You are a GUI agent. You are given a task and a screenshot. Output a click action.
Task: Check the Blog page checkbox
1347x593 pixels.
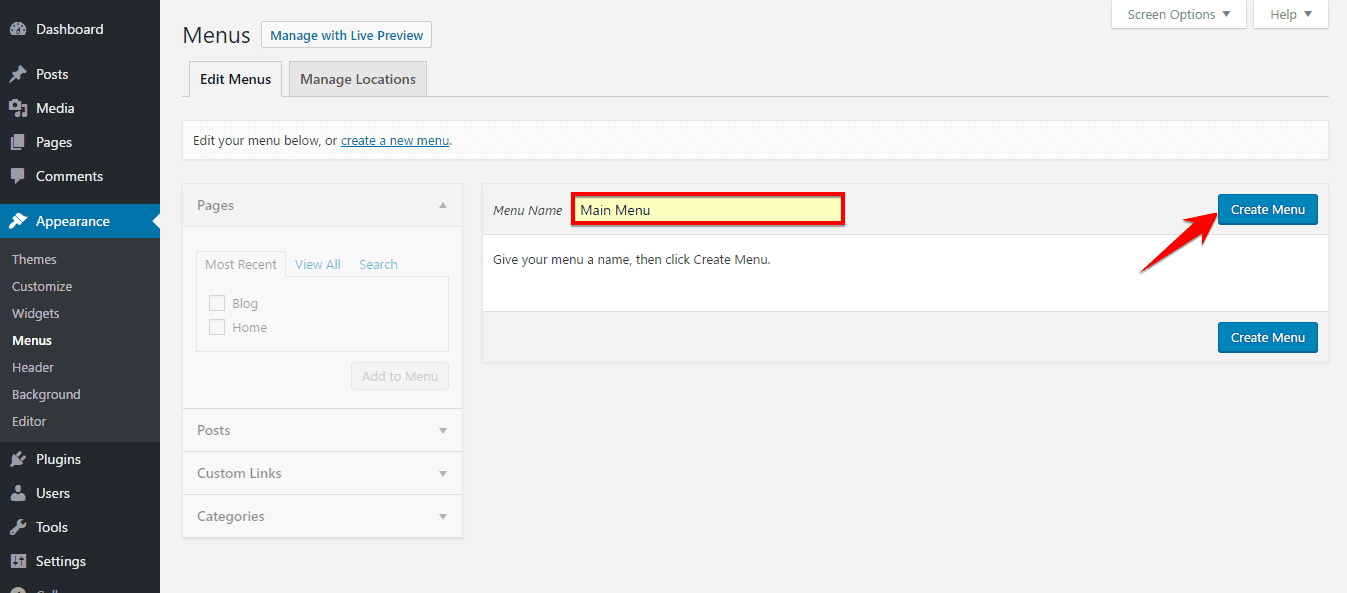pos(217,303)
